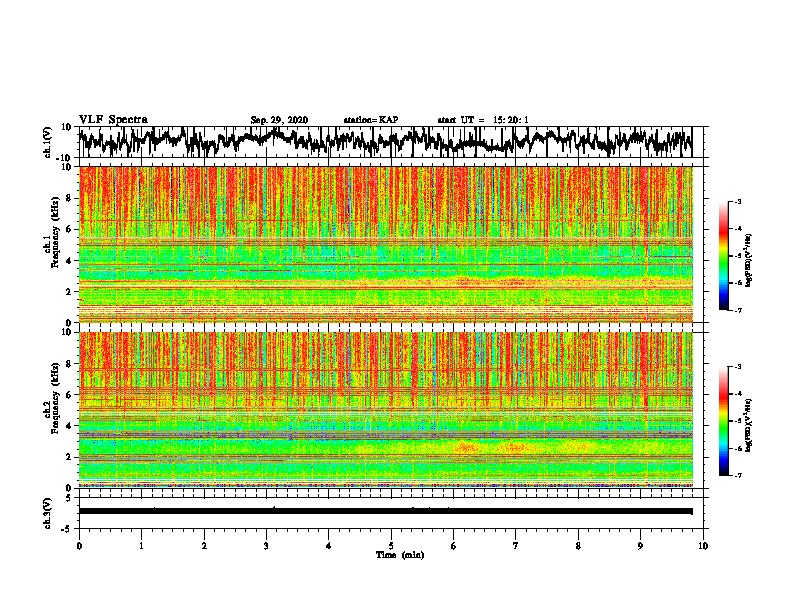Click time axis tick label "2"

(x=204, y=546)
